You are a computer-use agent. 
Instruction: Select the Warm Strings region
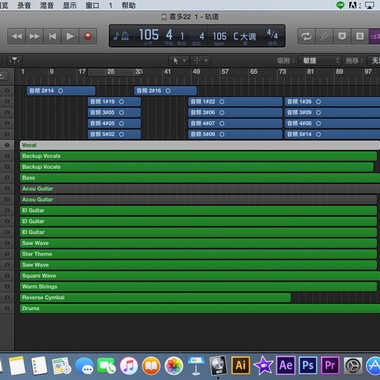(198, 287)
